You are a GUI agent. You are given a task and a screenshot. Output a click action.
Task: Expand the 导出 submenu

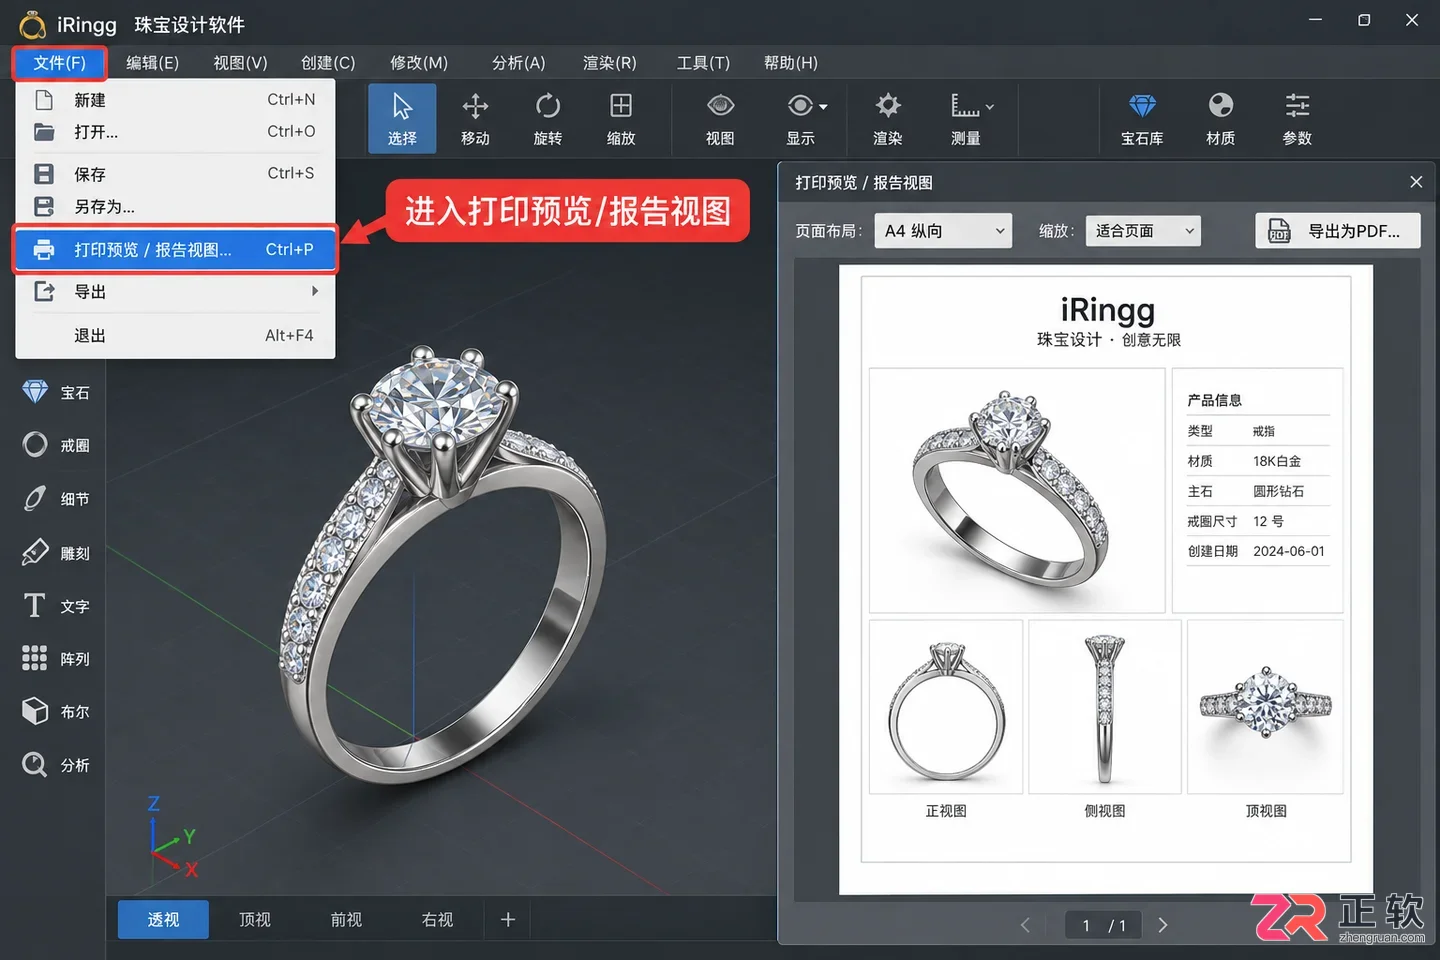click(x=175, y=292)
